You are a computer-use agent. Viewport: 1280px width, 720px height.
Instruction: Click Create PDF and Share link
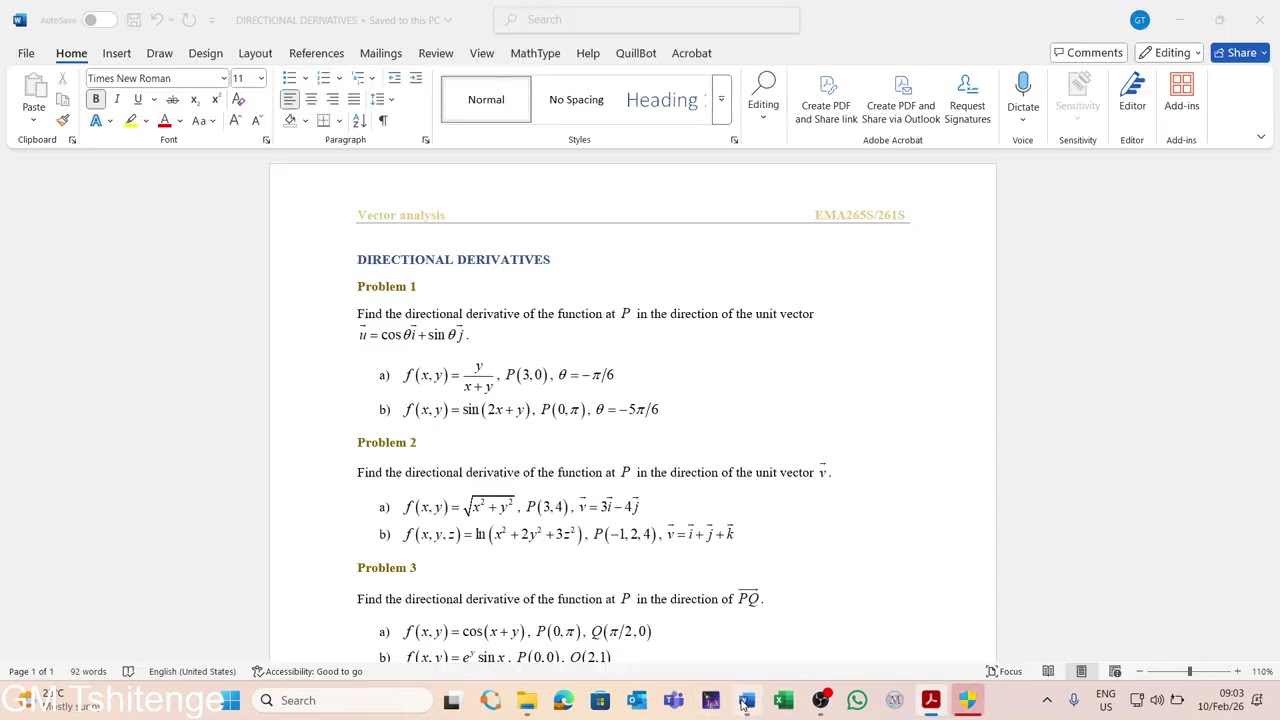pyautogui.click(x=826, y=99)
